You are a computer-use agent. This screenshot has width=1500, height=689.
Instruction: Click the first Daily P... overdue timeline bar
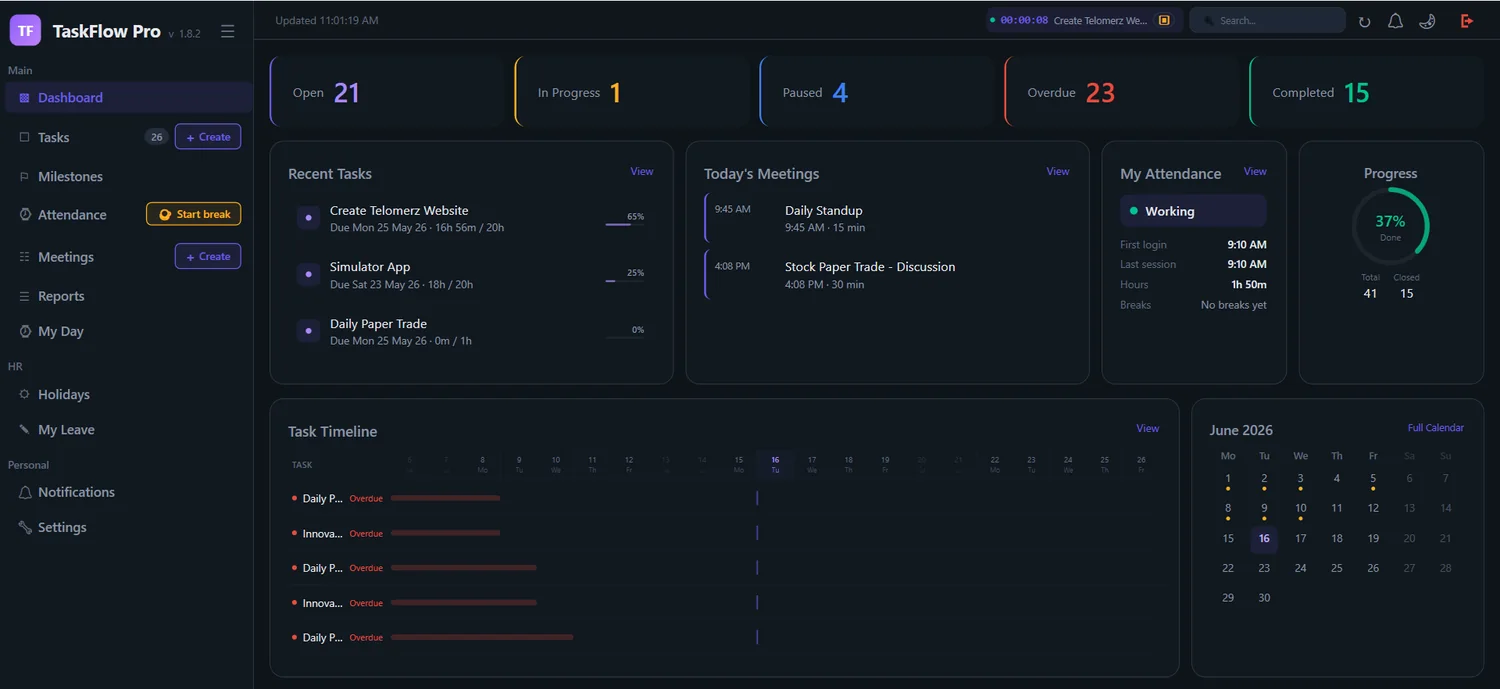pos(445,498)
